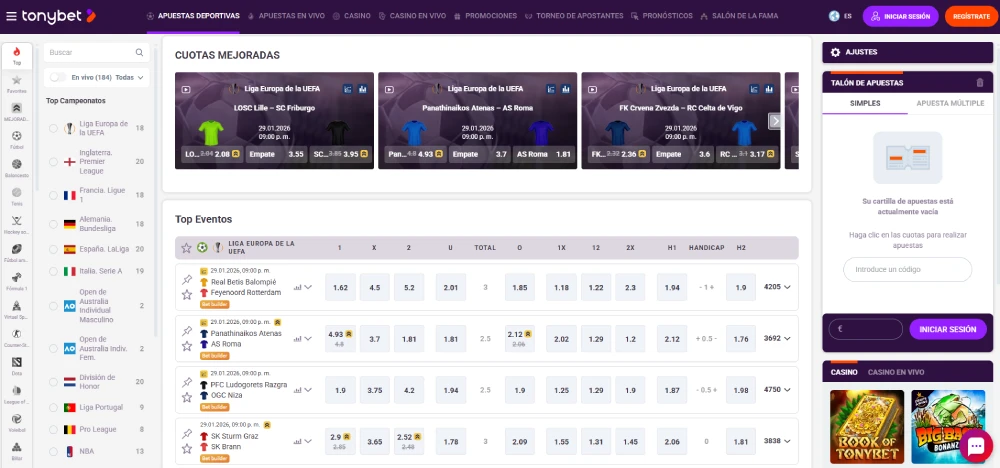Viewport: 1000px width, 468px height.
Task: Bet on AS Roma at 1.81 in Cuotas Mejoradas
Action: pyautogui.click(x=544, y=154)
